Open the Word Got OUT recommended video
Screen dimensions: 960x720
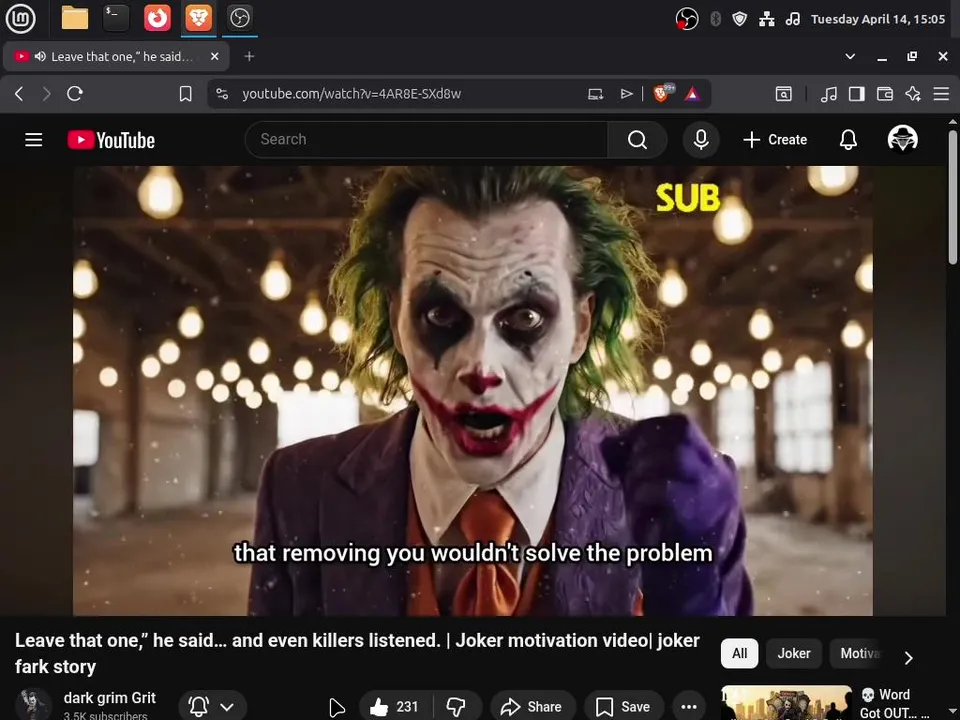894,703
